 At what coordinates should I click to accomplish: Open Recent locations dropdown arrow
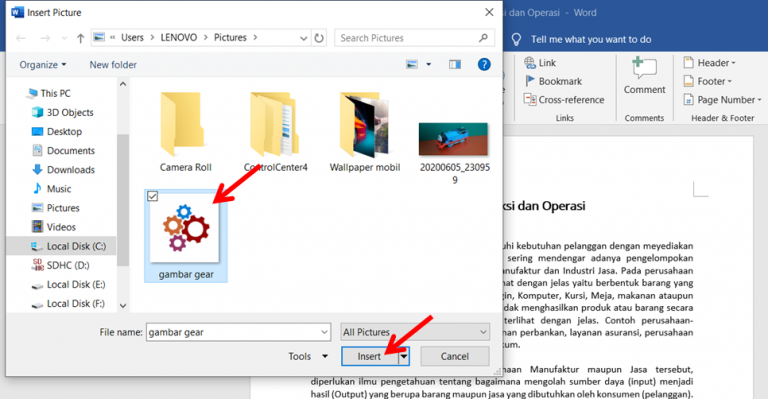64,38
